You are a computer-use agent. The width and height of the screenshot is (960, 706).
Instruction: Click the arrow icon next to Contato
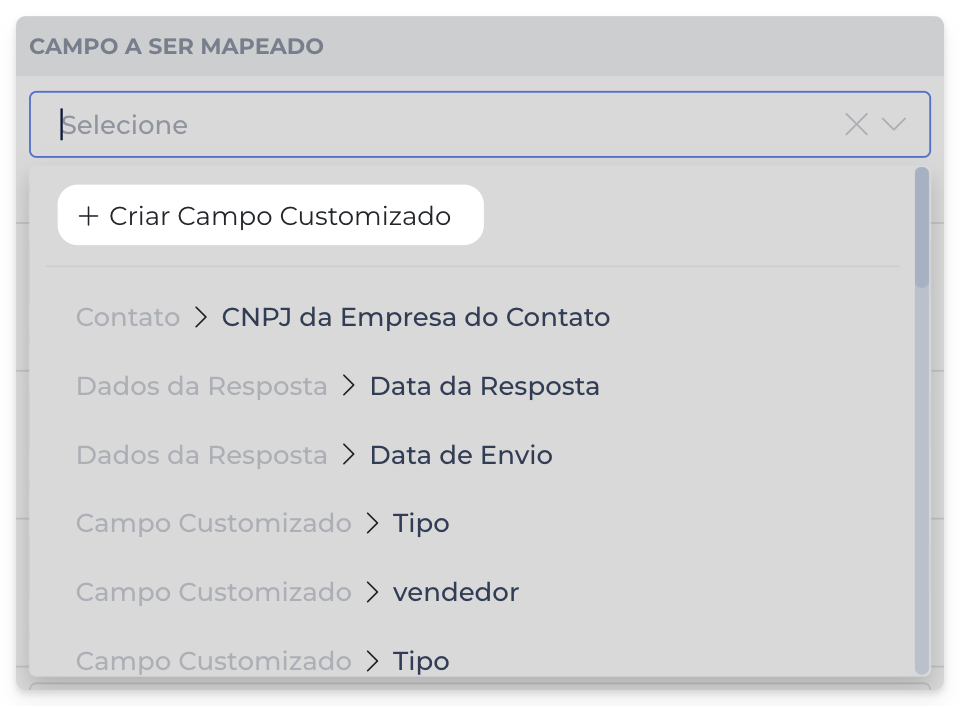coord(200,318)
